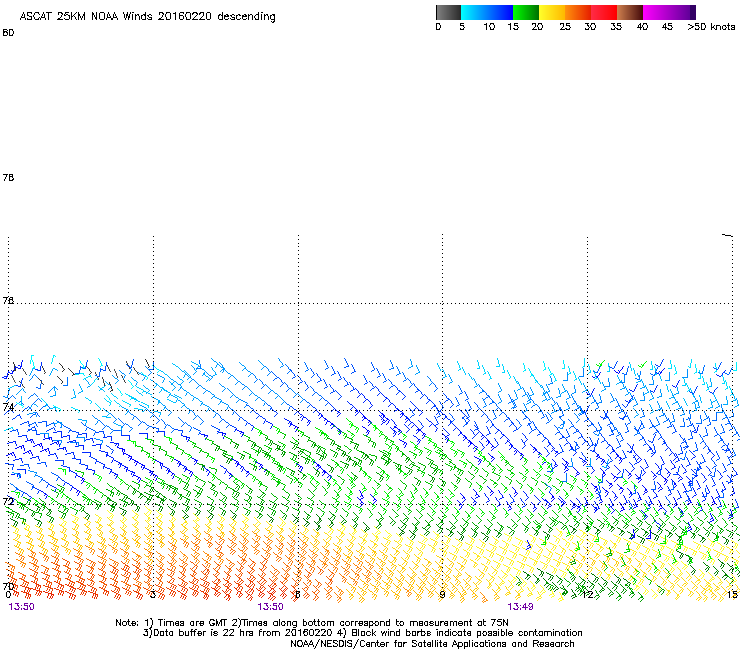Screen dimensions: 740x650
Task: Select the gray 0-5 knots legend swatch
Action: 448,12
